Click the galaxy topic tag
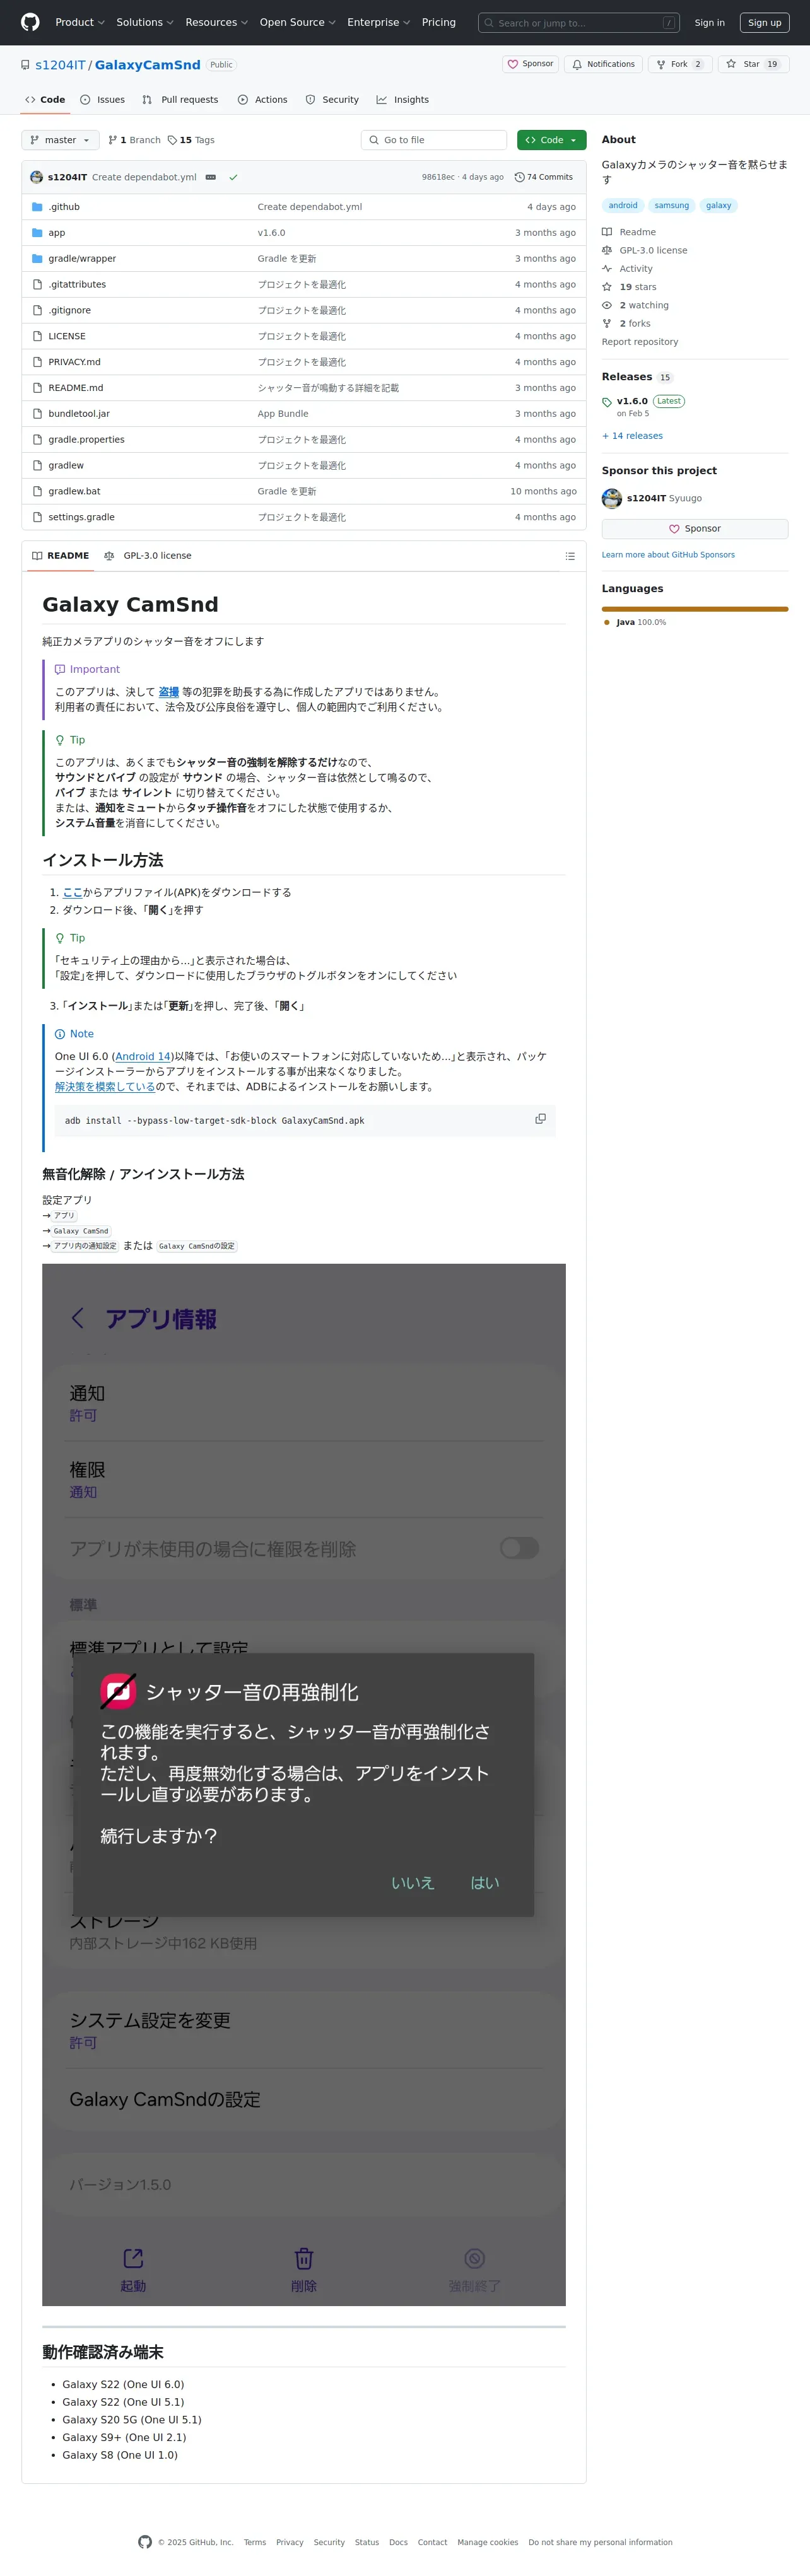This screenshot has height=2576, width=810. click(x=718, y=206)
